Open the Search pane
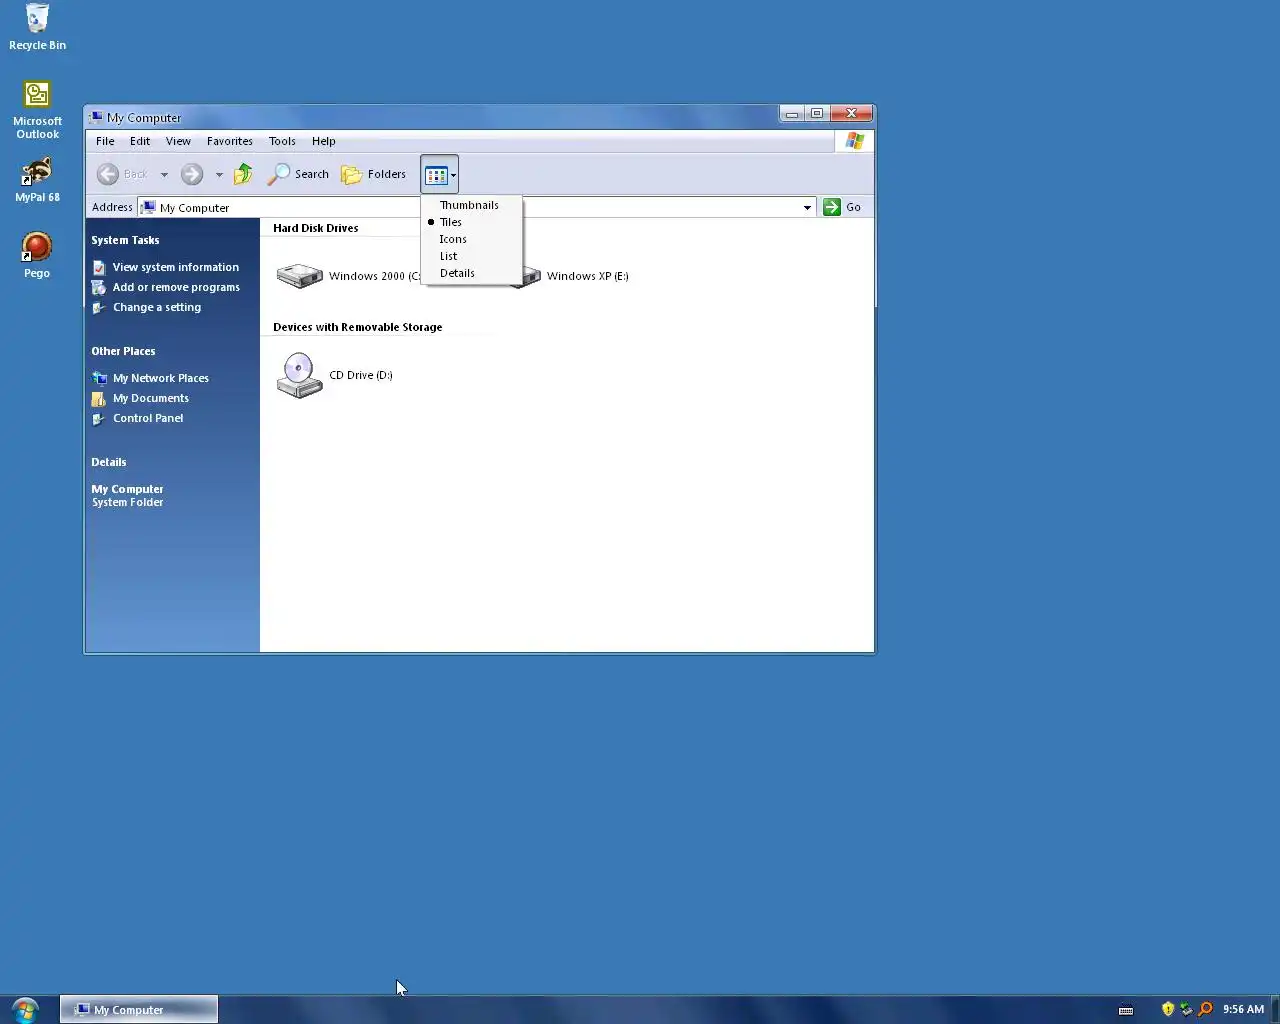The image size is (1280, 1024). click(x=298, y=174)
